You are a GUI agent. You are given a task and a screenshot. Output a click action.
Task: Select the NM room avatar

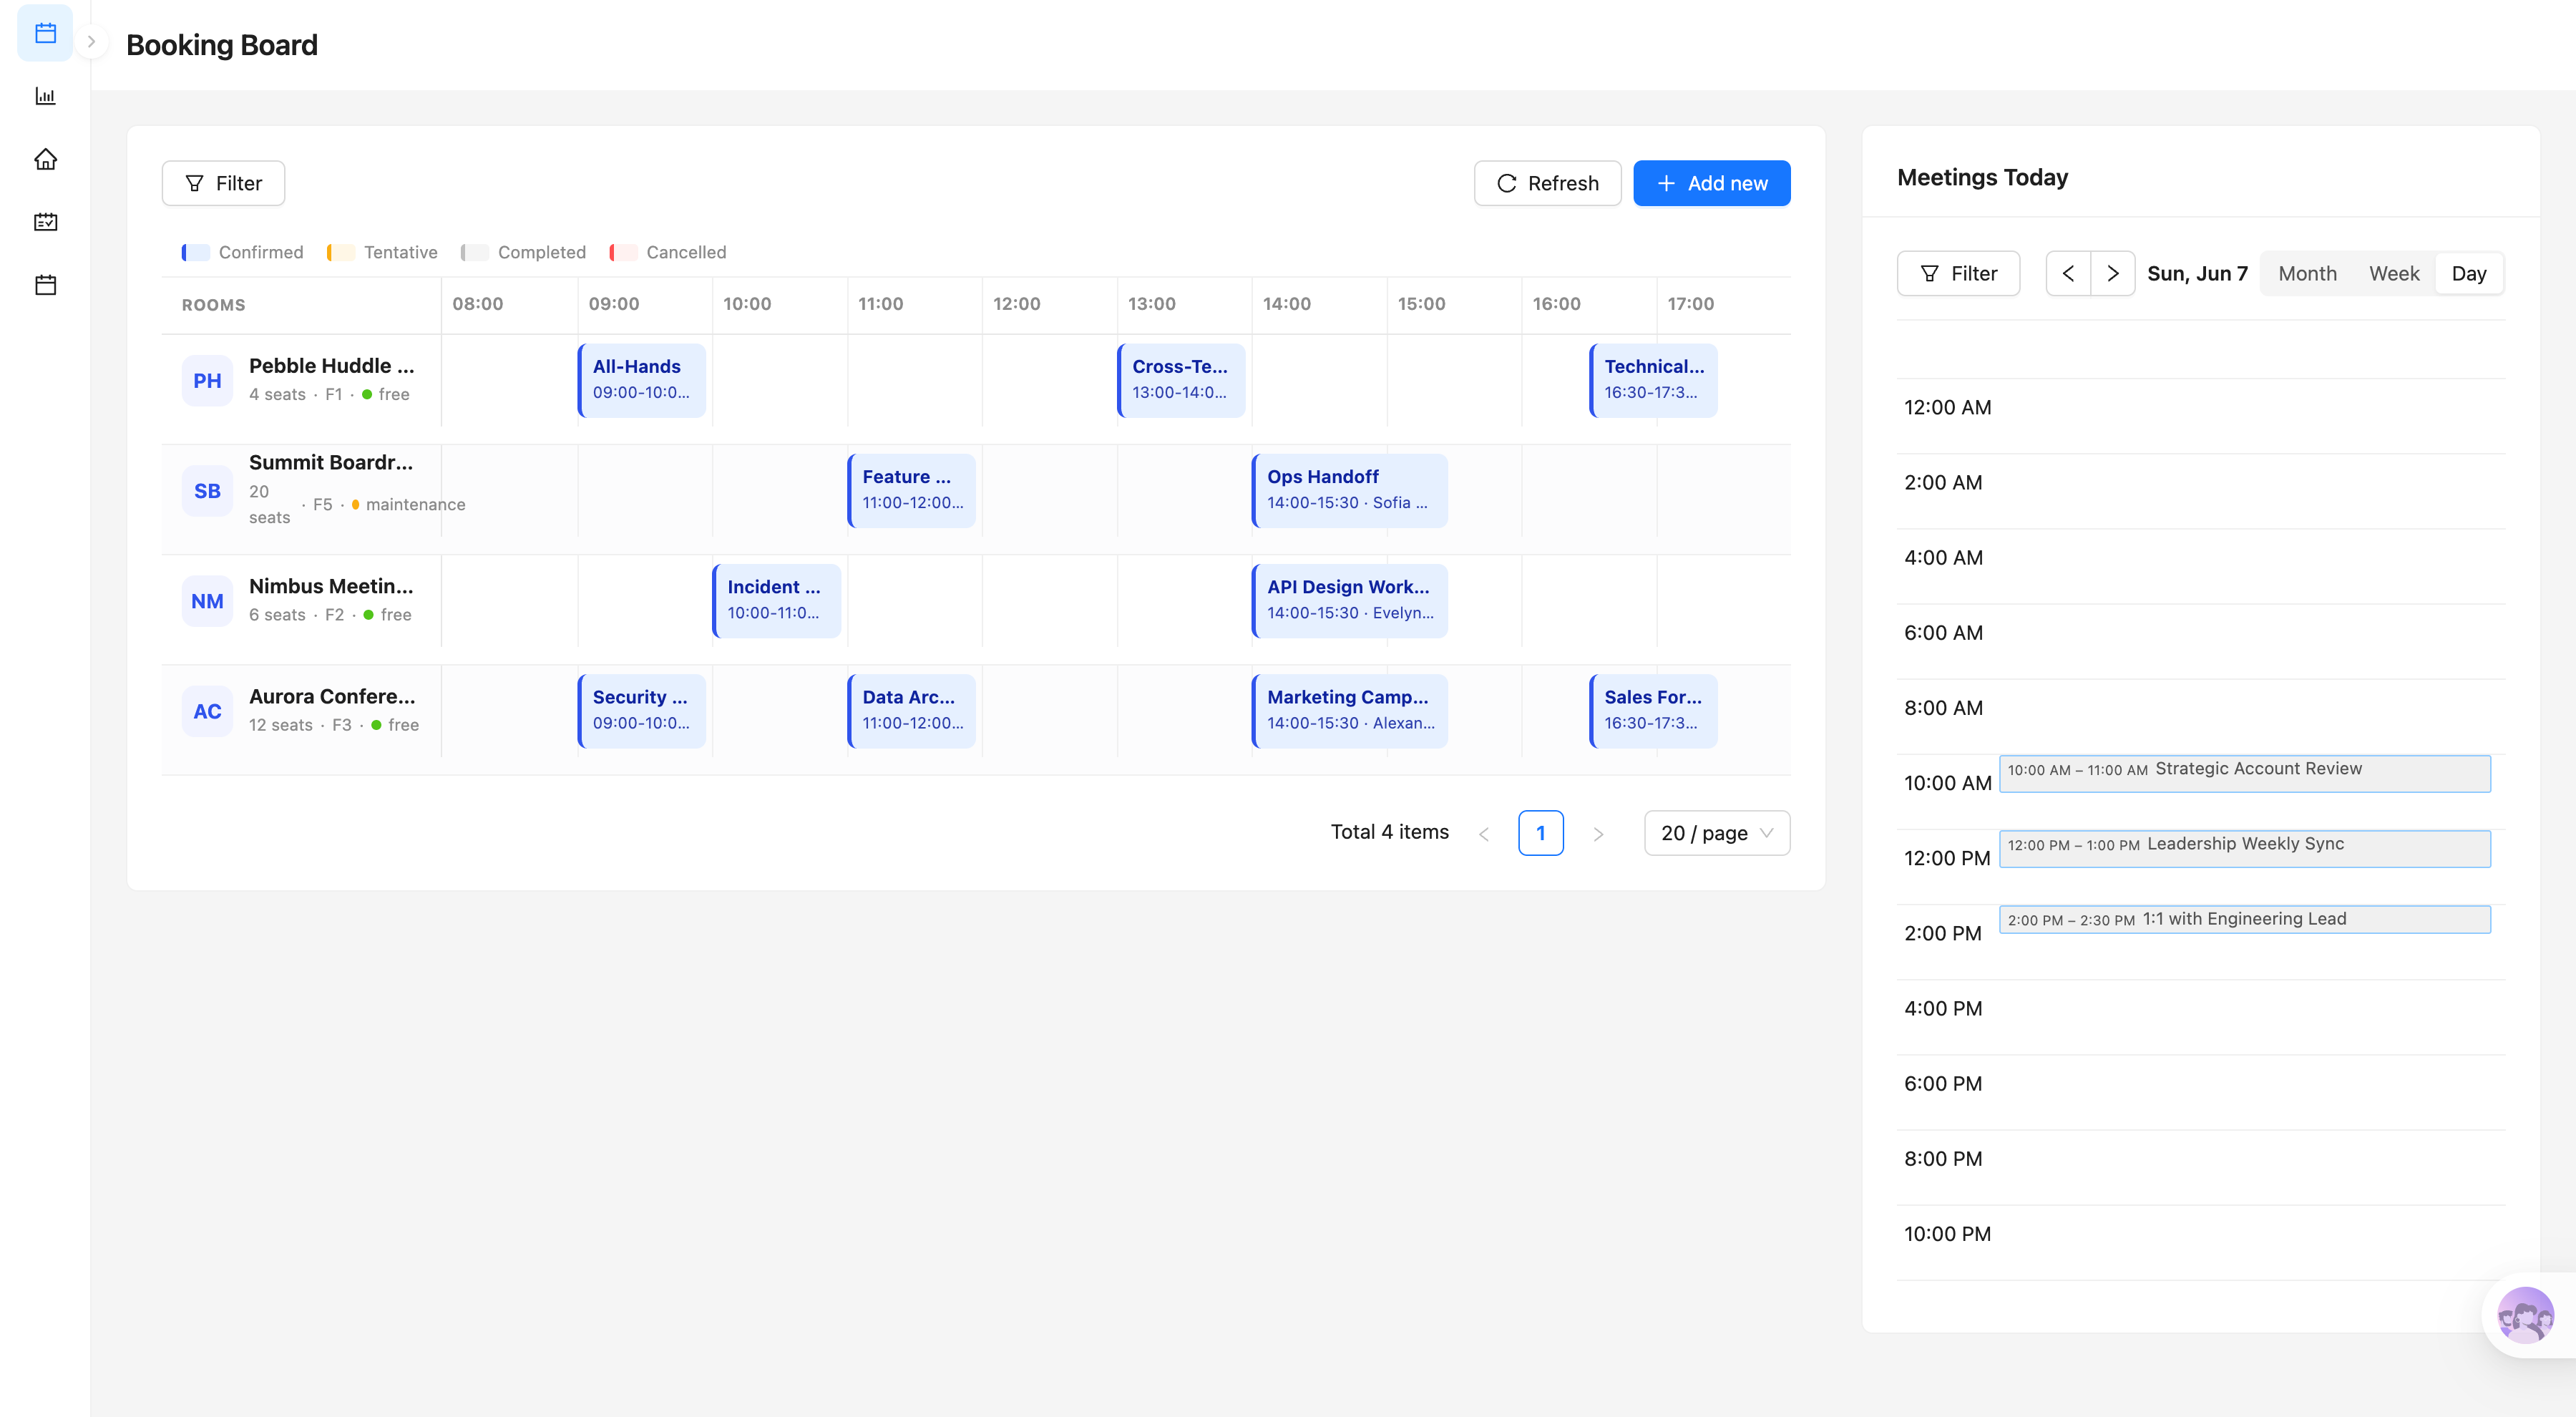pyautogui.click(x=207, y=601)
